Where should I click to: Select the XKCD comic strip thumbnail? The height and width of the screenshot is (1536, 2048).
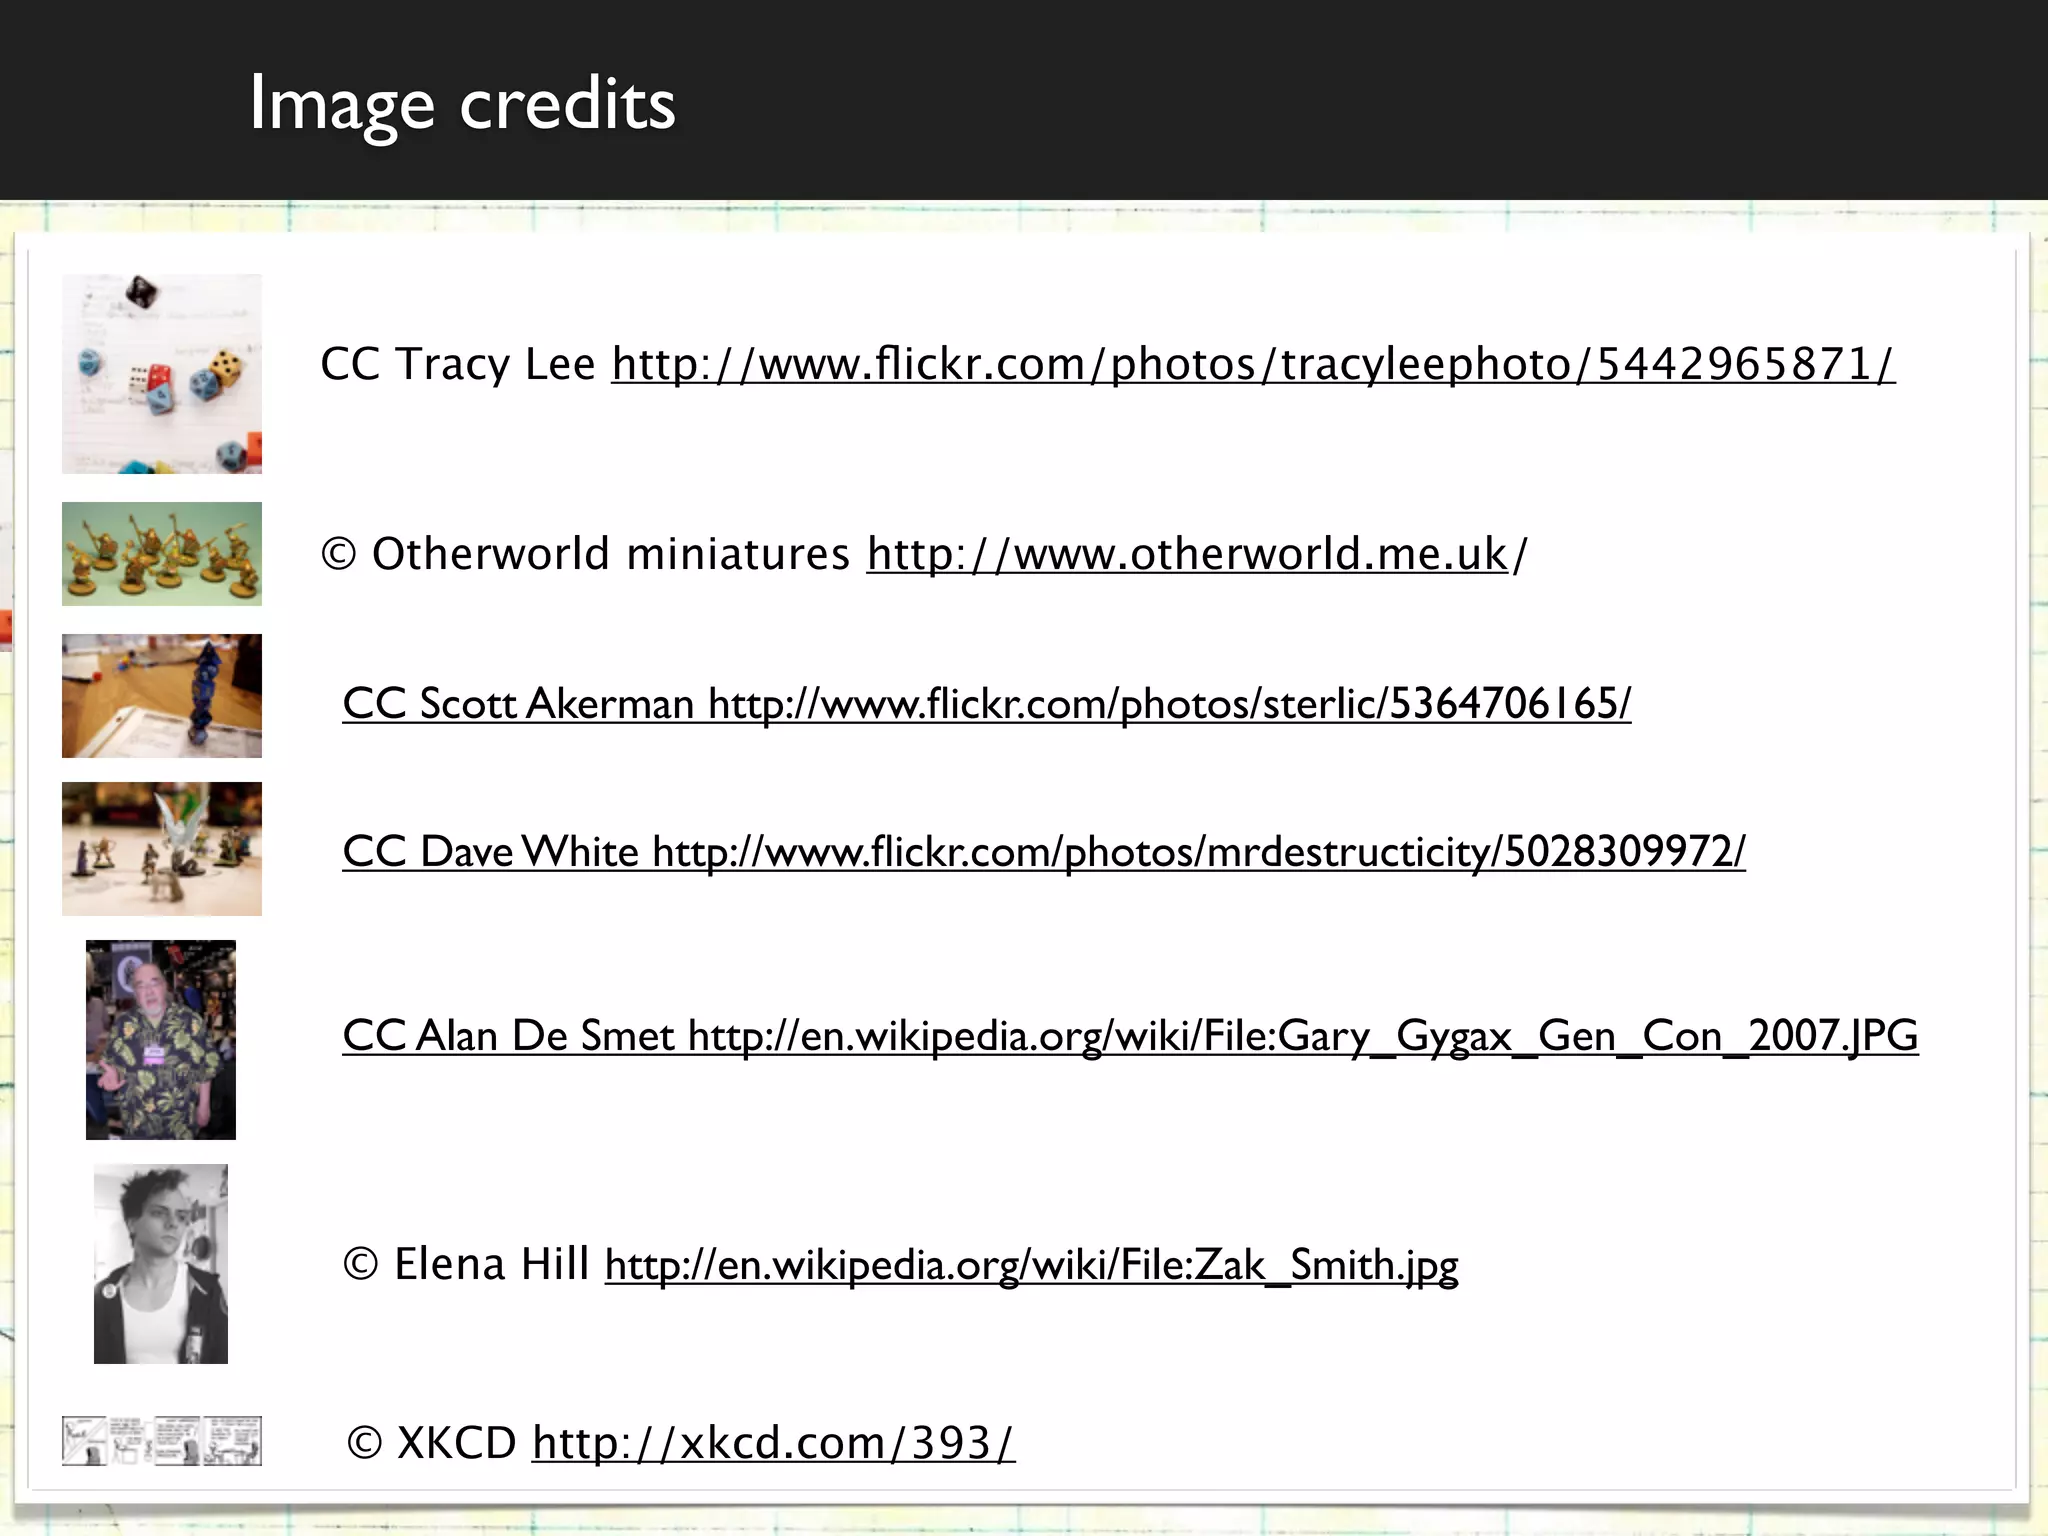[x=162, y=1441]
